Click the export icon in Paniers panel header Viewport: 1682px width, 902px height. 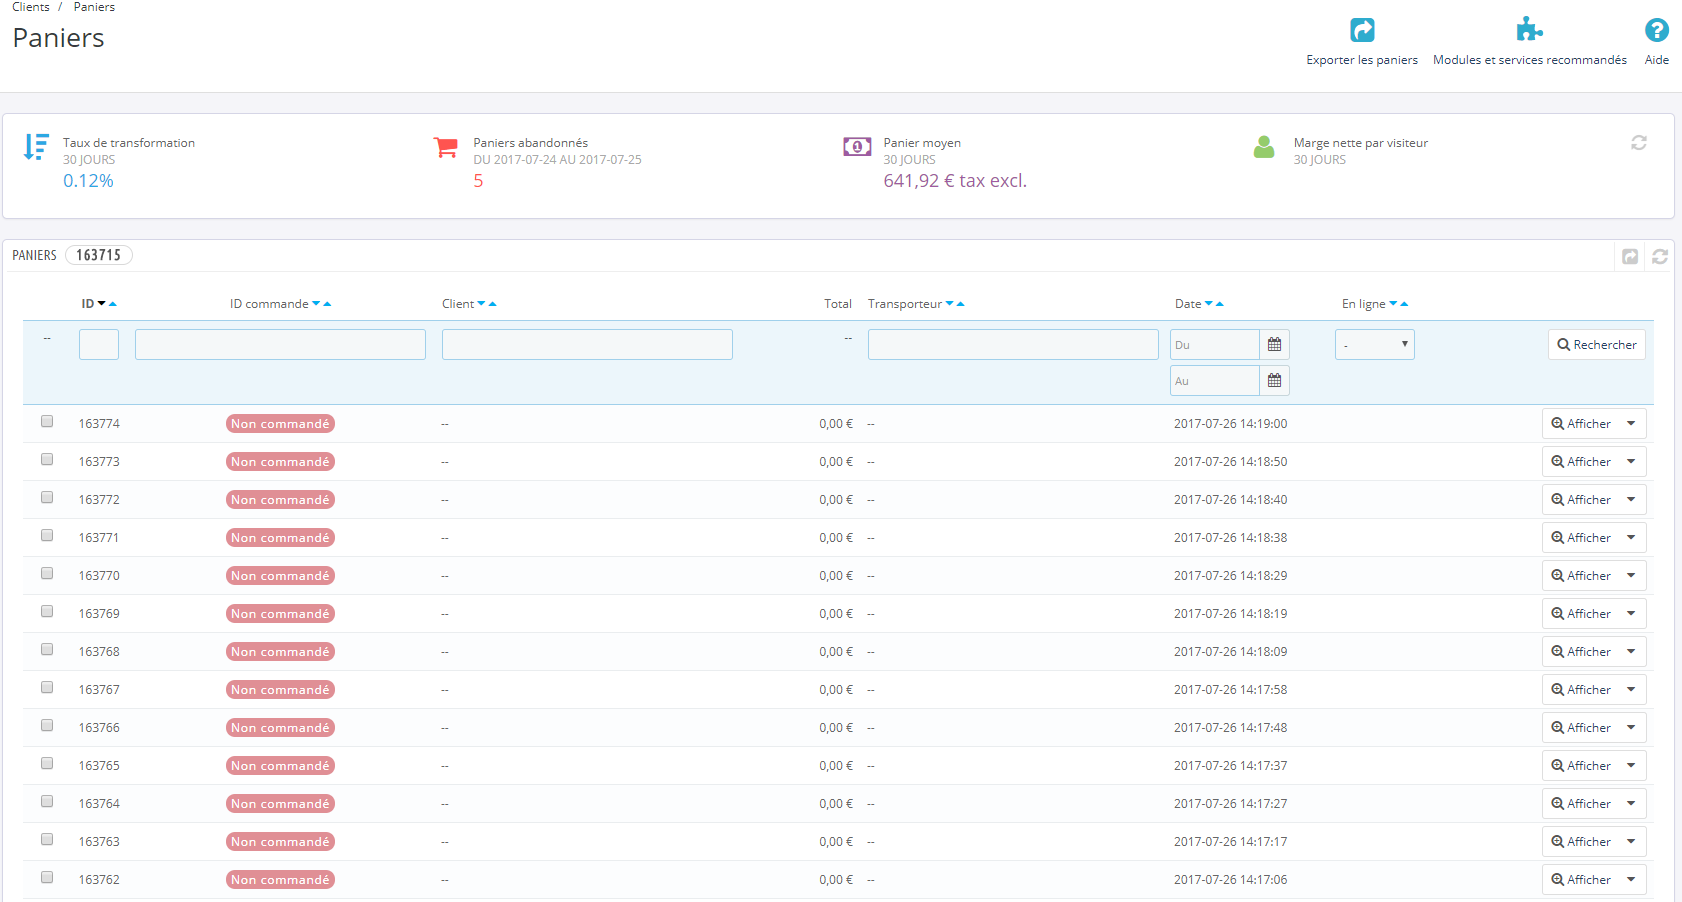(x=1630, y=257)
